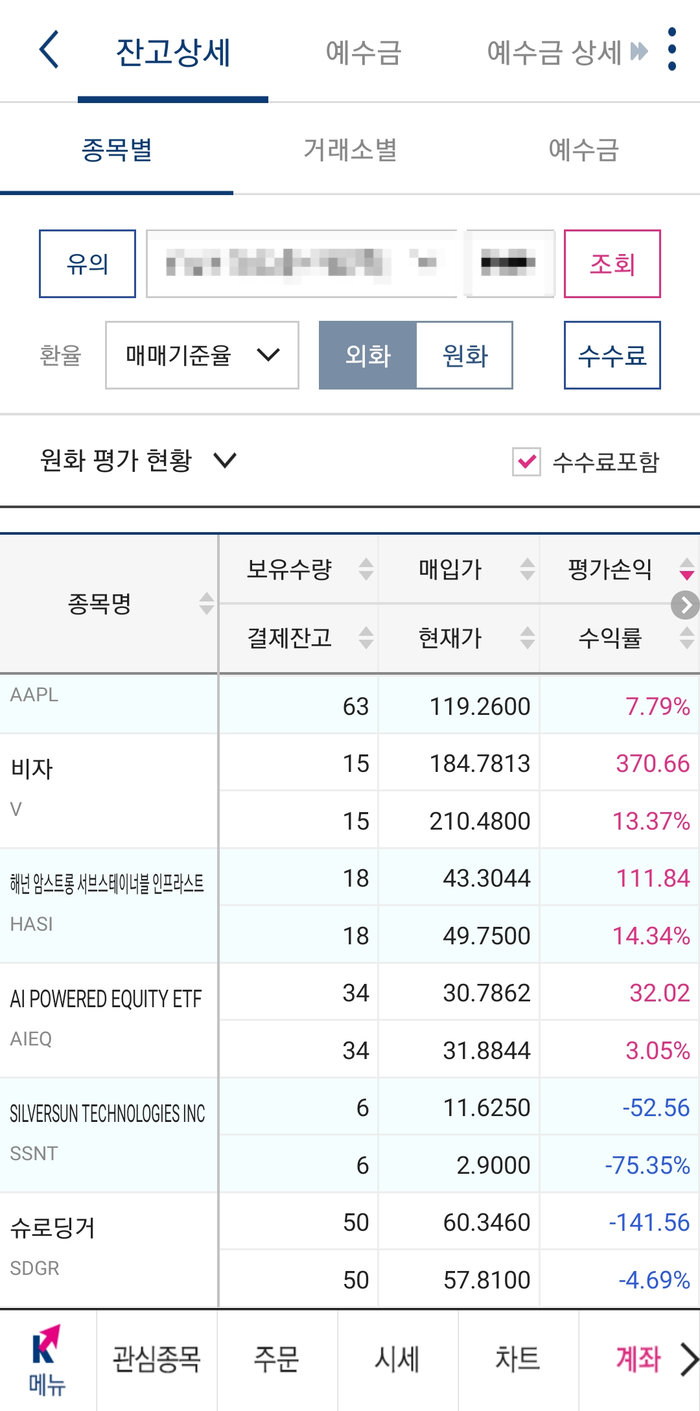Tap the 수익률 column header
This screenshot has height=1411, width=700.
pos(610,638)
